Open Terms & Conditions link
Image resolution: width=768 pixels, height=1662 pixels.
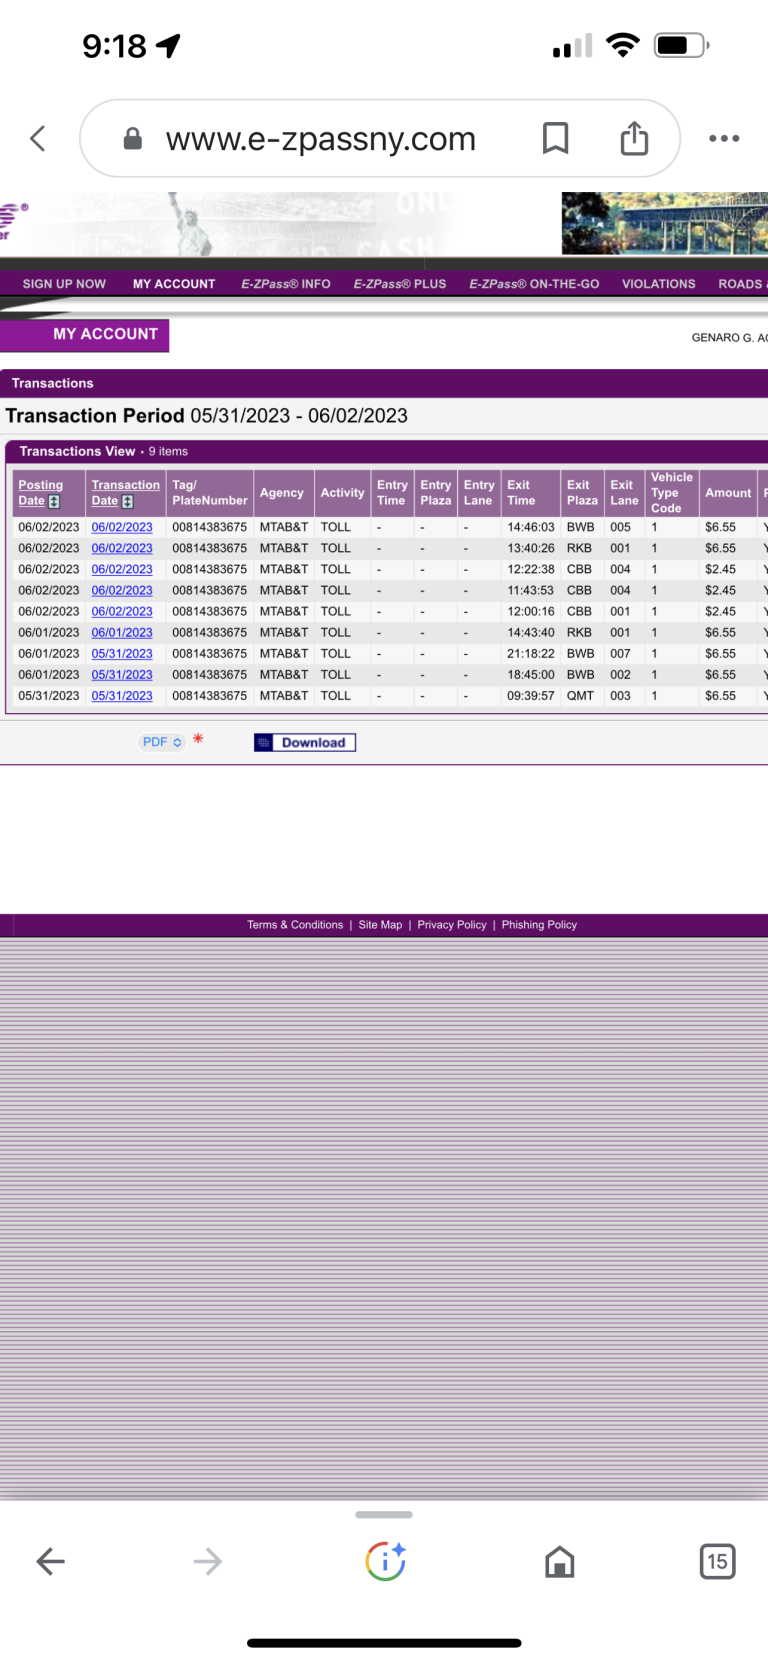pyautogui.click(x=295, y=925)
